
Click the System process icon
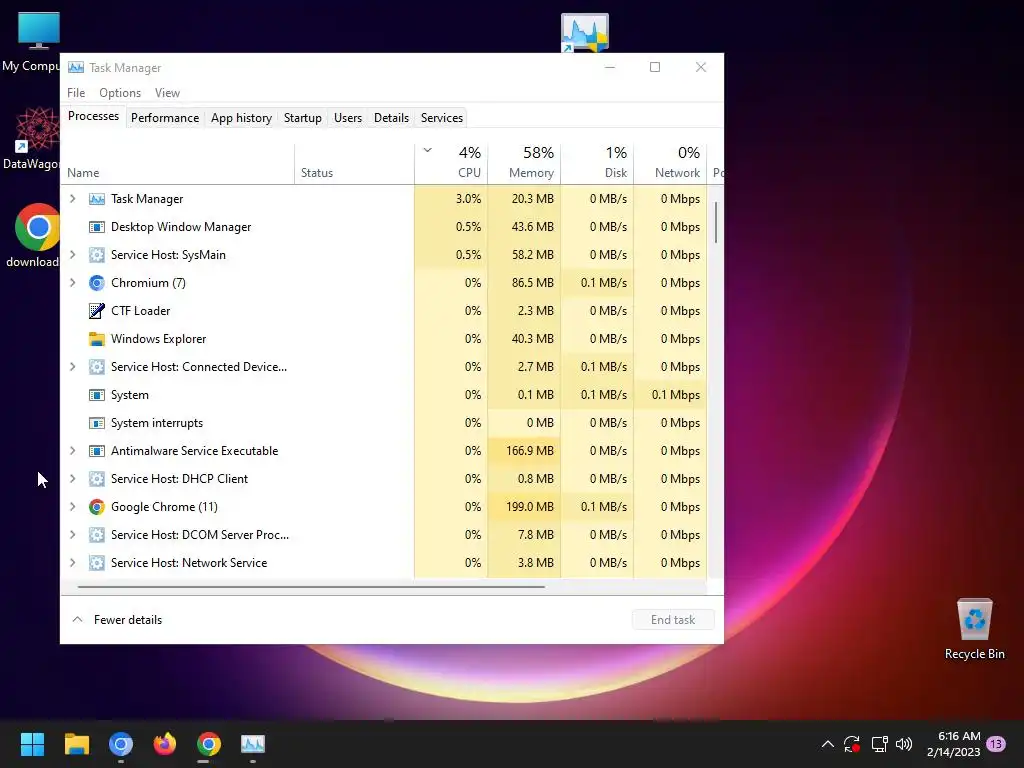(x=97, y=395)
